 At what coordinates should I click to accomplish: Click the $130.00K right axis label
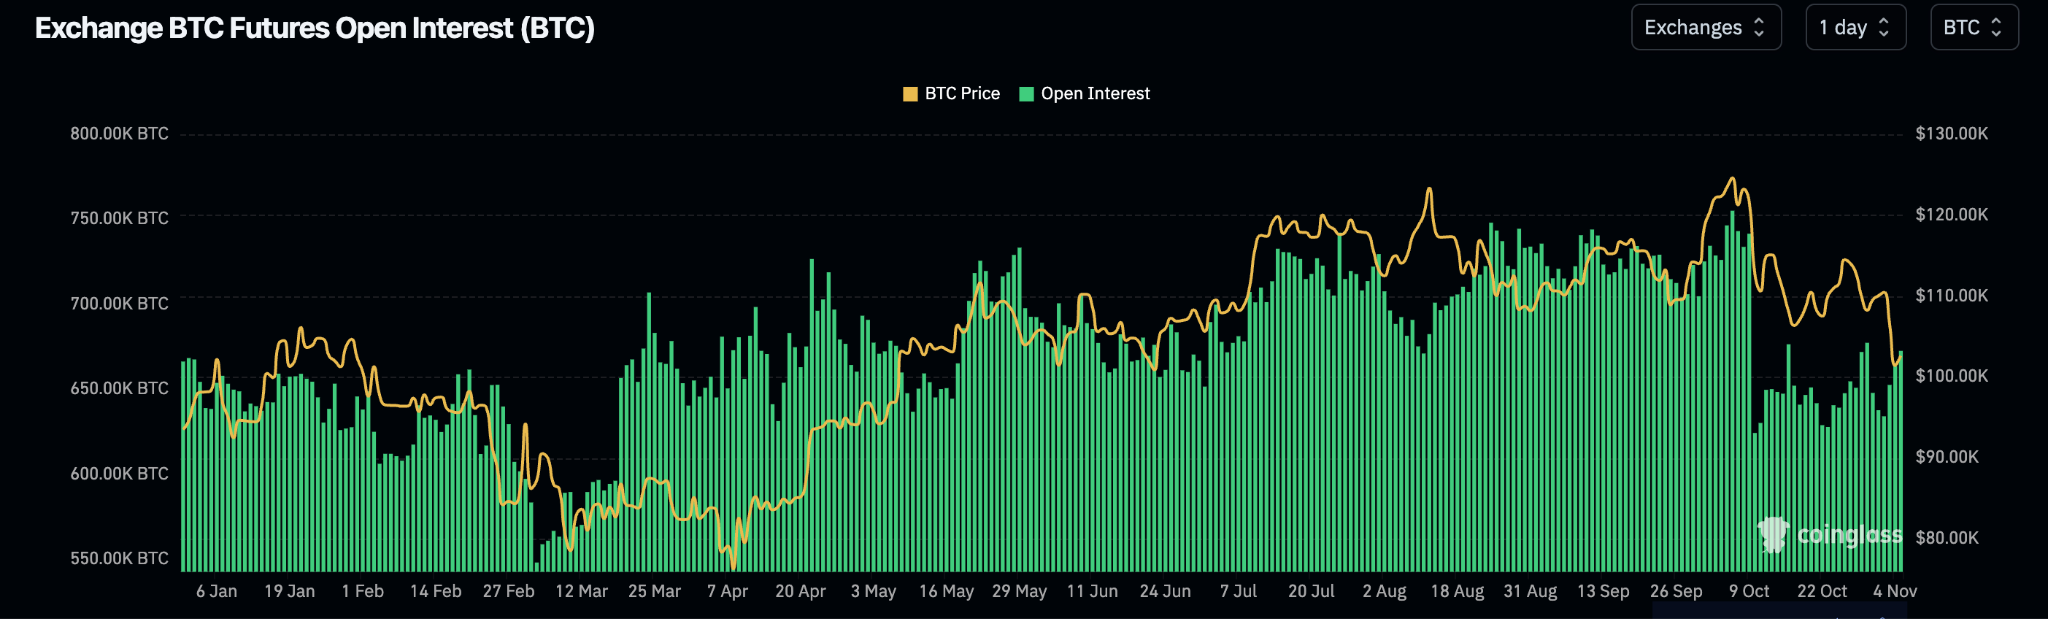[1951, 134]
